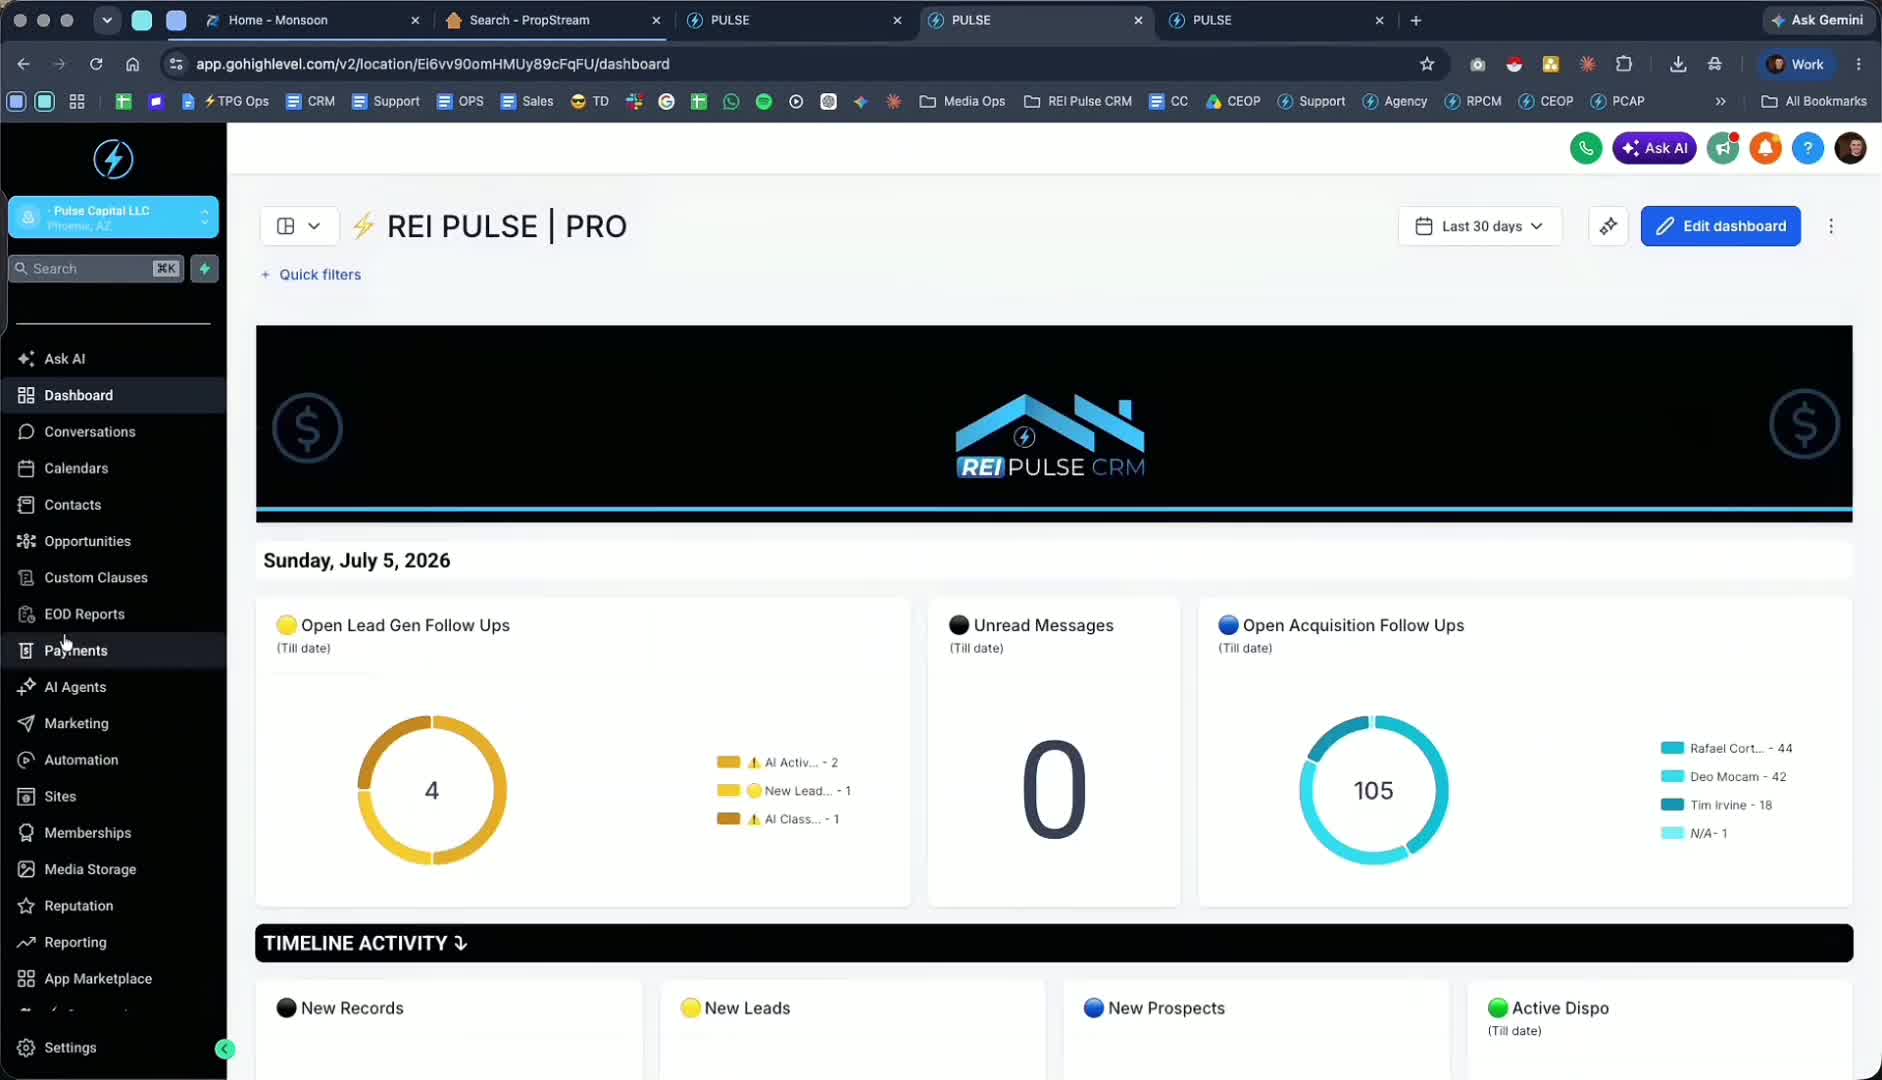This screenshot has width=1882, height=1080.
Task: Open the Work profile menu
Action: tap(1795, 64)
